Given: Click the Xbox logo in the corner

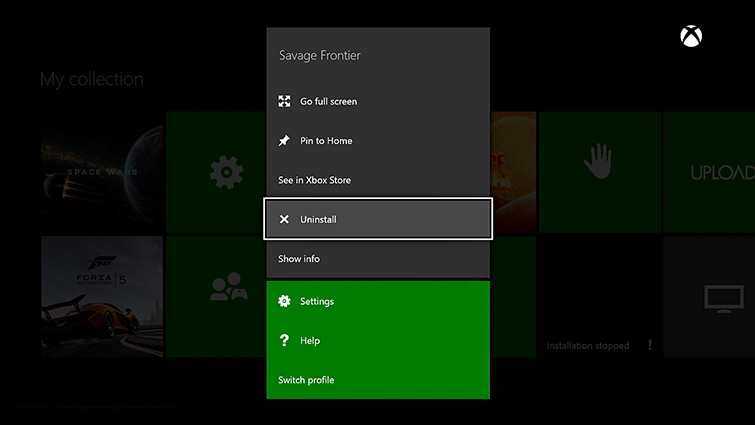Looking at the screenshot, I should pos(691,38).
